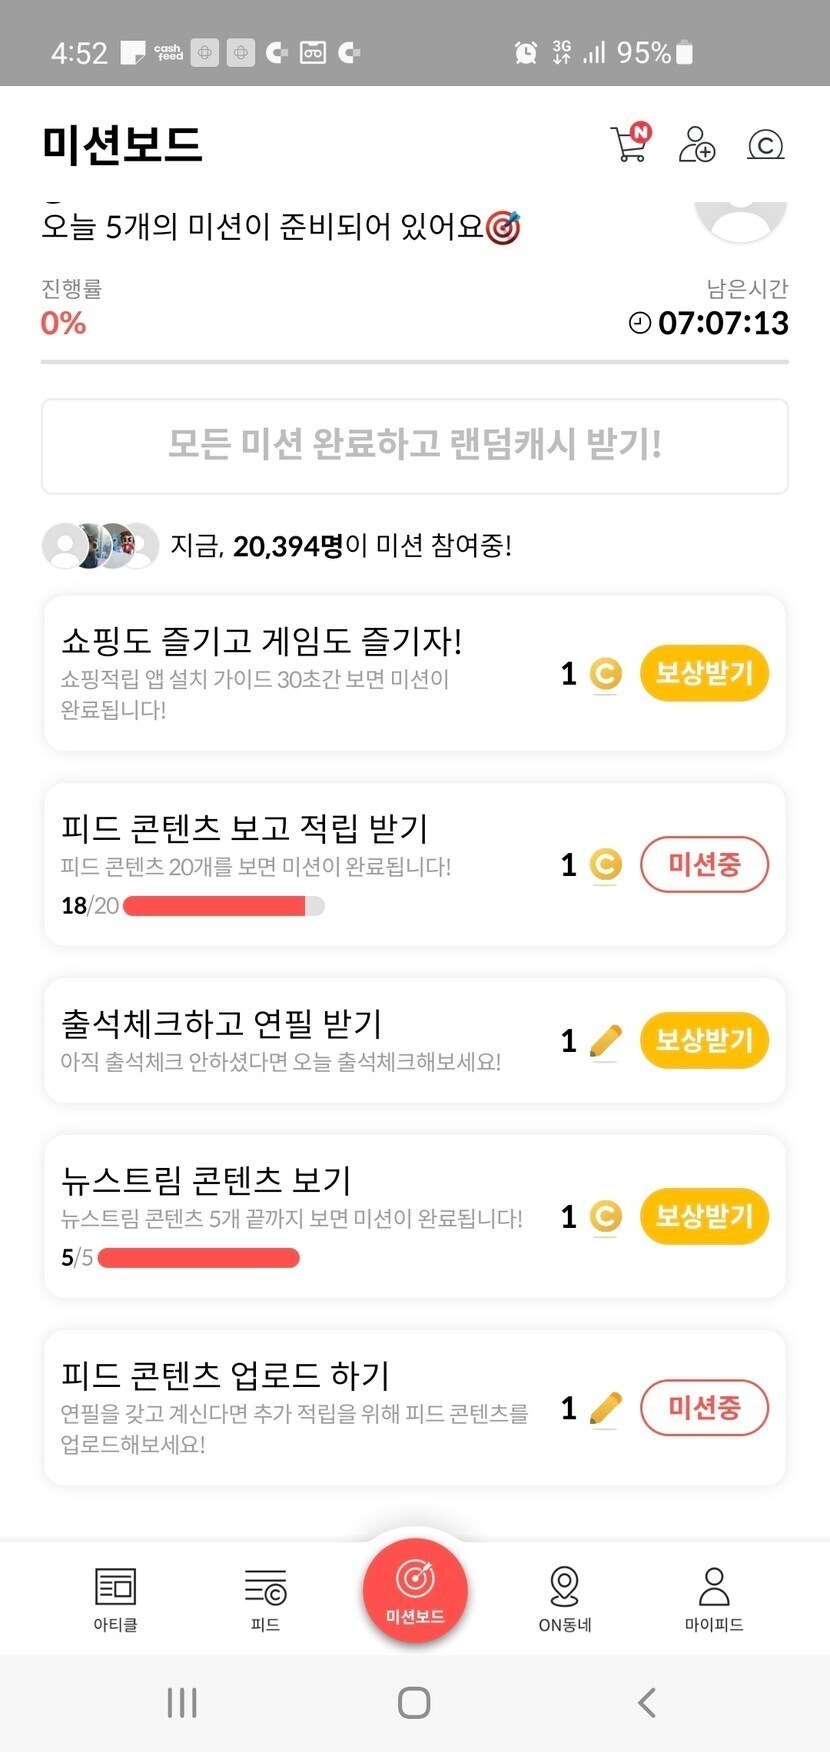The image size is (830, 1752).
Task: Tap the add friend icon
Action: pyautogui.click(x=696, y=144)
